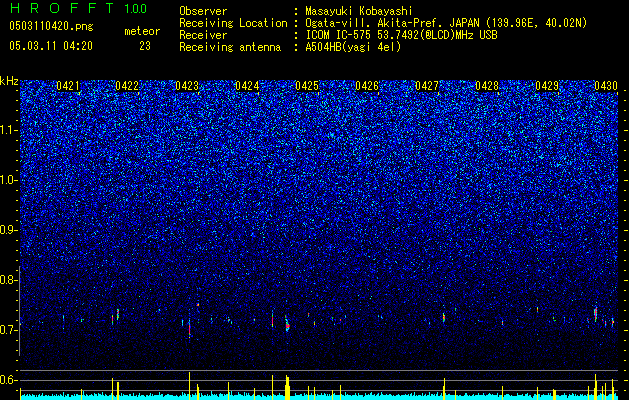This screenshot has width=629, height=400.
Task: Click the 0.6 kHz axis label
Action: (x=9, y=380)
